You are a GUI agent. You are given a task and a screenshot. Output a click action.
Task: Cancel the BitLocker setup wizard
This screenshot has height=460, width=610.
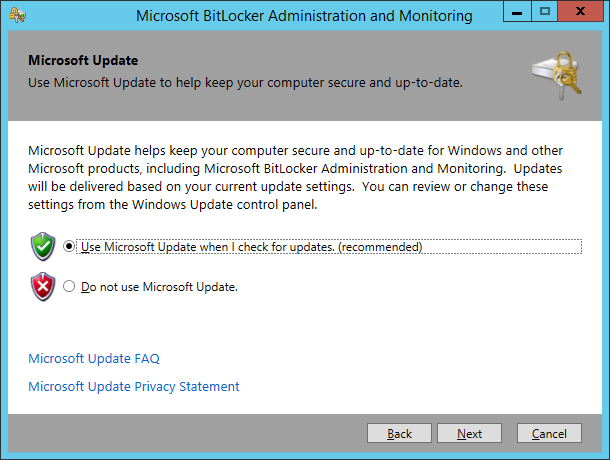click(549, 433)
